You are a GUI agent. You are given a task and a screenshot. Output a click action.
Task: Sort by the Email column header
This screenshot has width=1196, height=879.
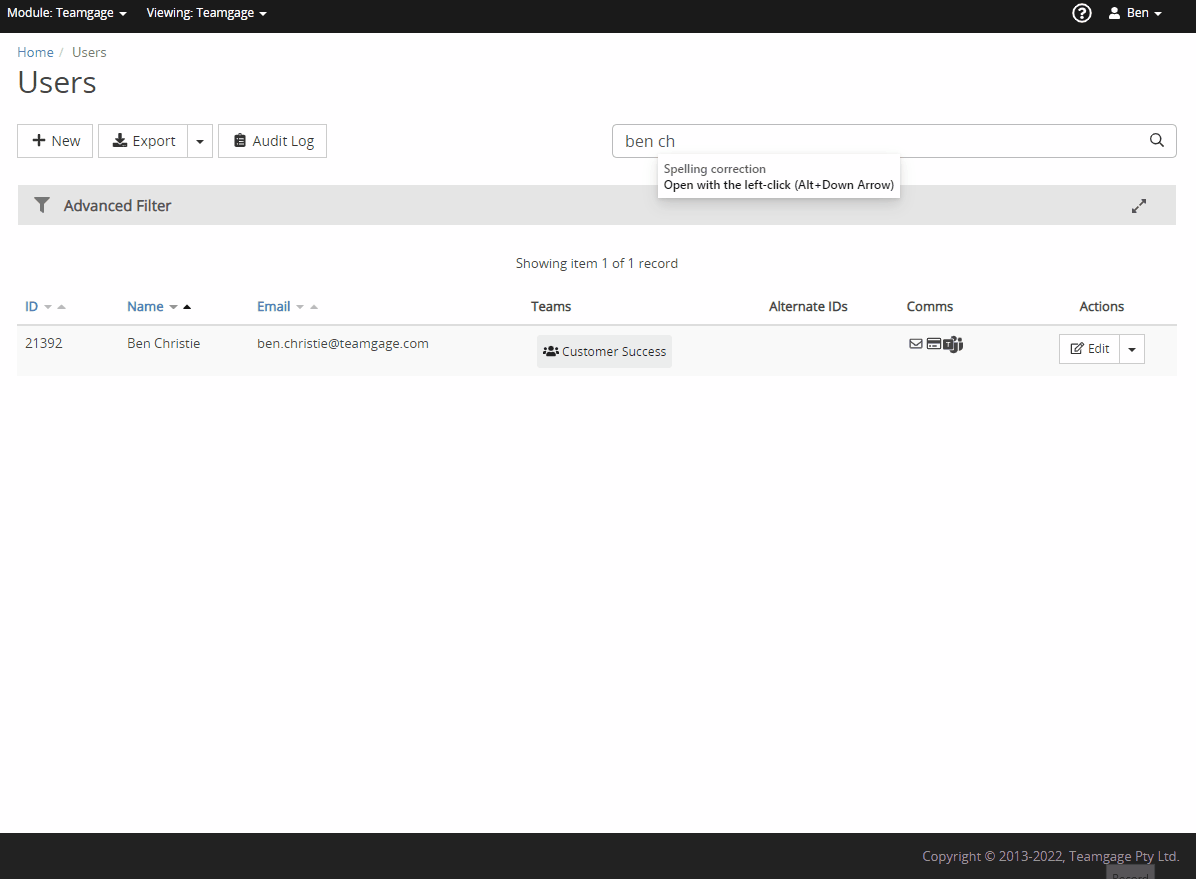273,306
